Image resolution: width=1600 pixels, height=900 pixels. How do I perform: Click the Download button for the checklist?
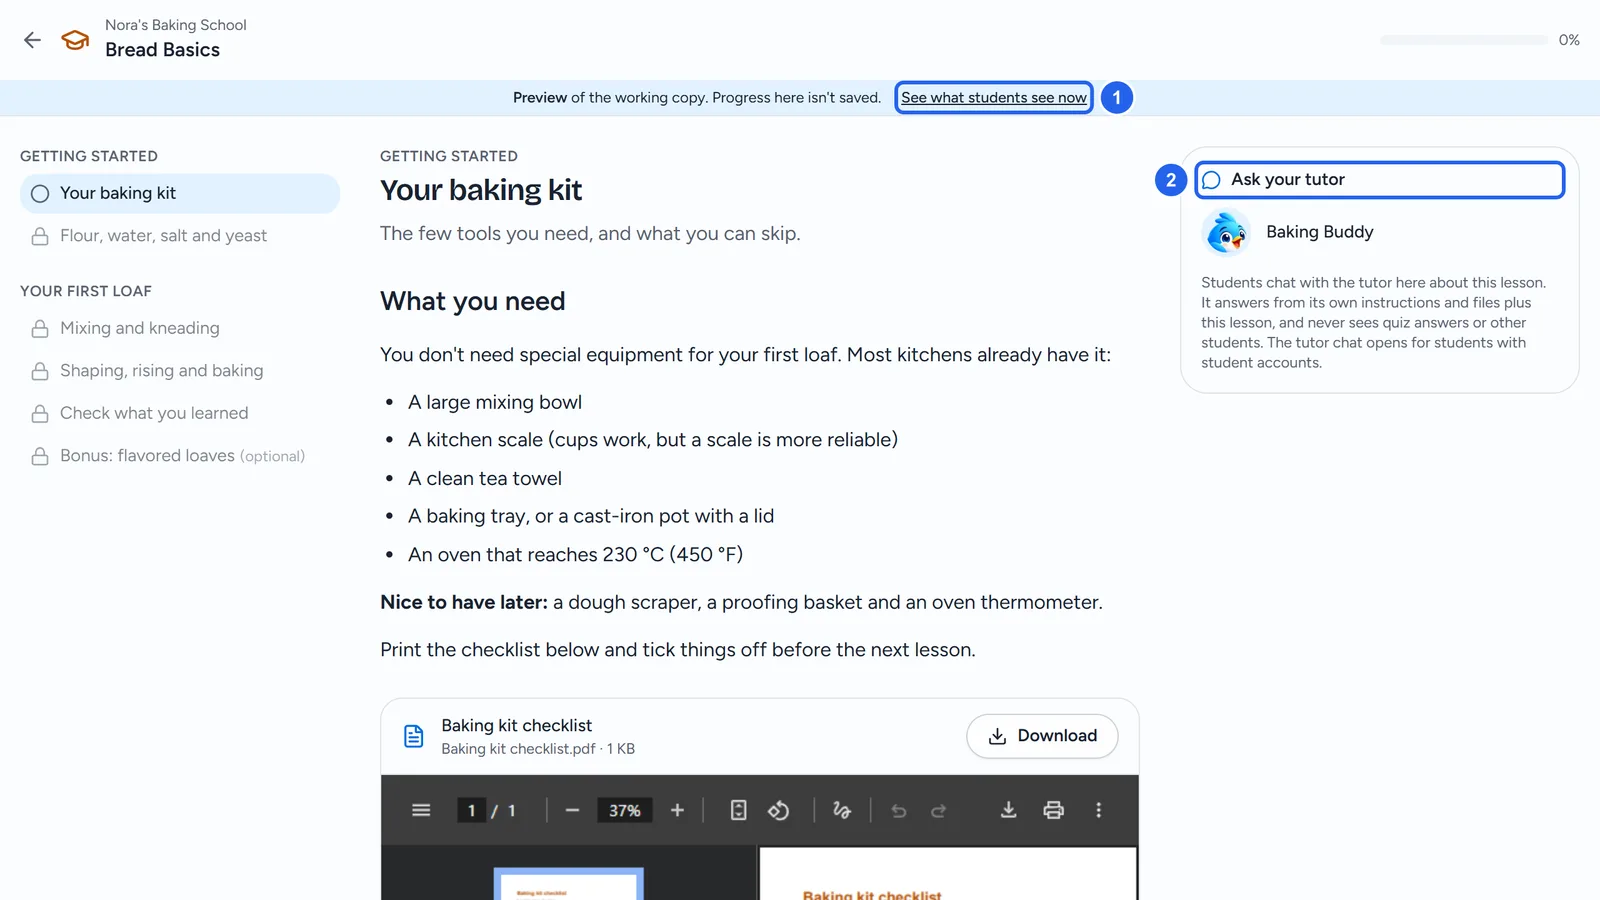point(1042,736)
